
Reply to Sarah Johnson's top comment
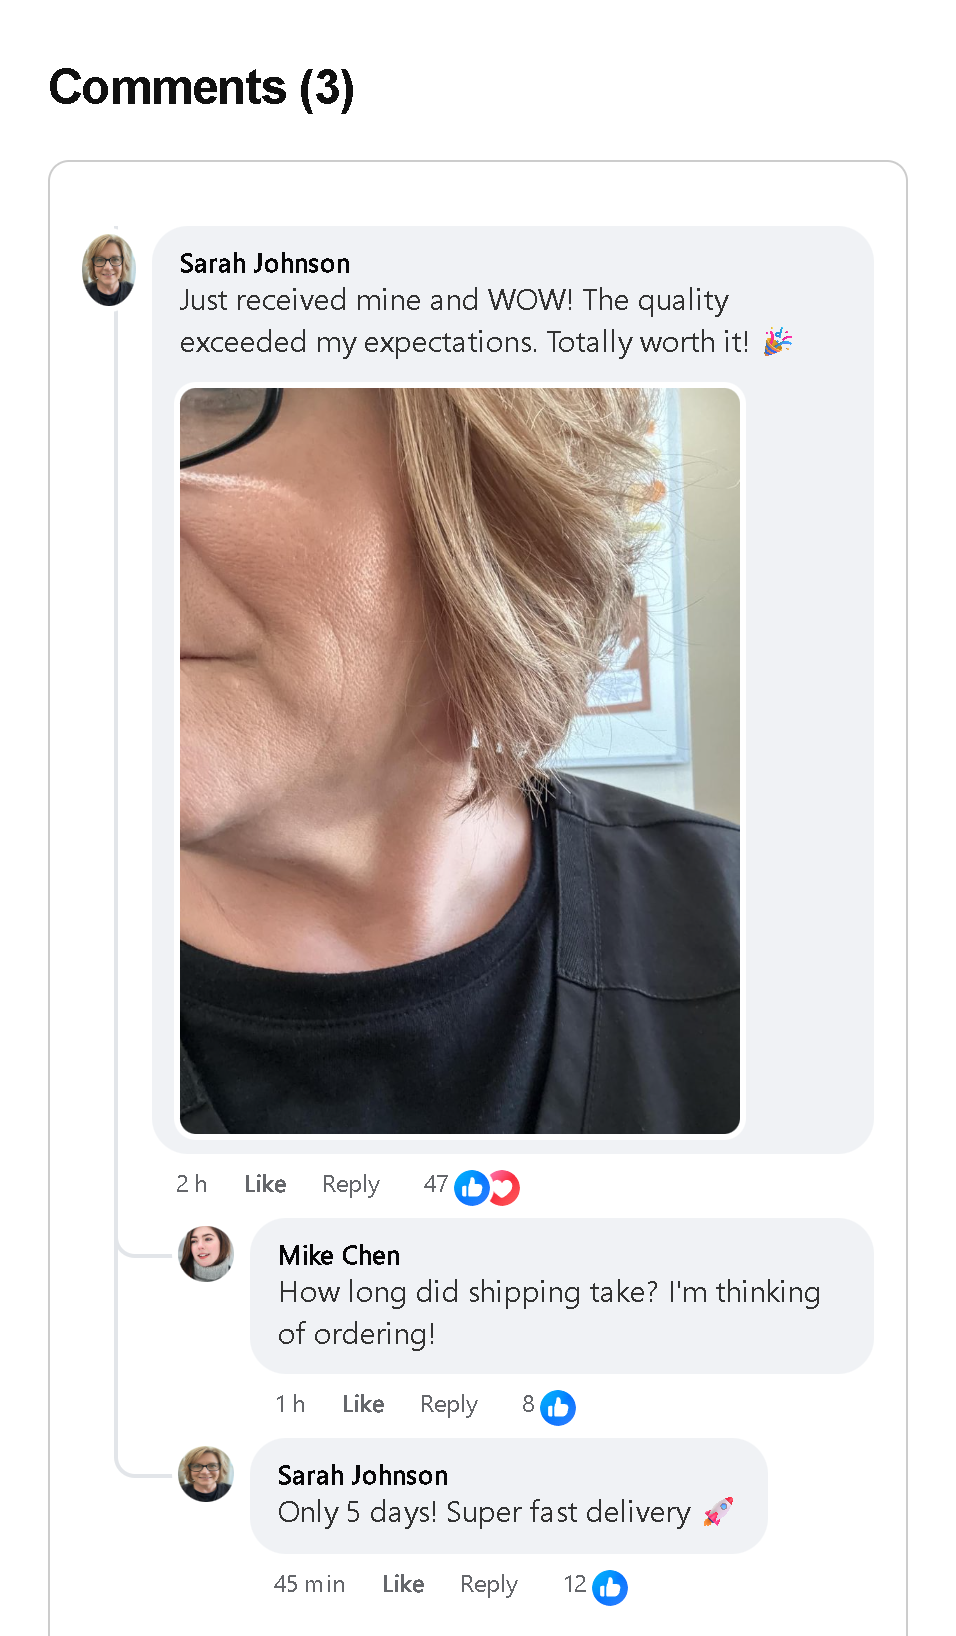[x=350, y=1184]
